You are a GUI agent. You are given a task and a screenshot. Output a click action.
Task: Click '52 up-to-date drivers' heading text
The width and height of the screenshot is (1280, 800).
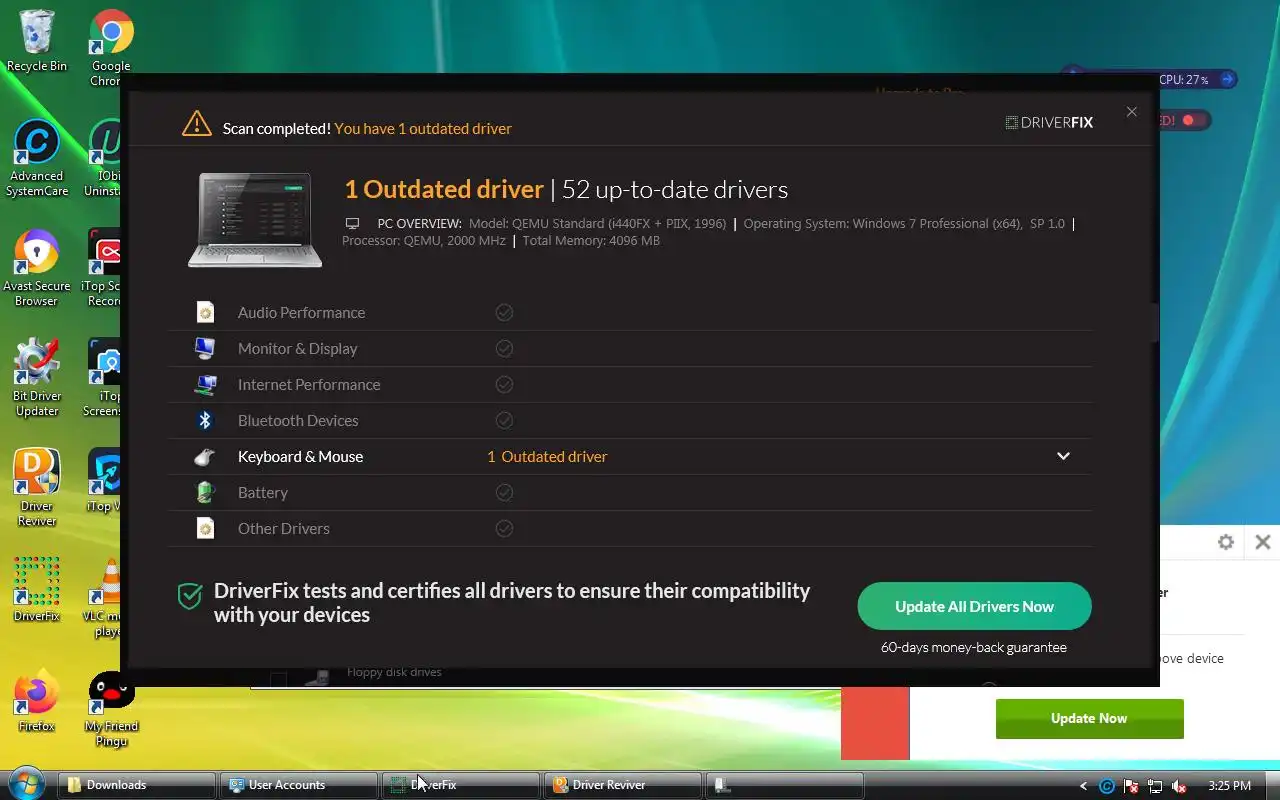pyautogui.click(x=675, y=189)
